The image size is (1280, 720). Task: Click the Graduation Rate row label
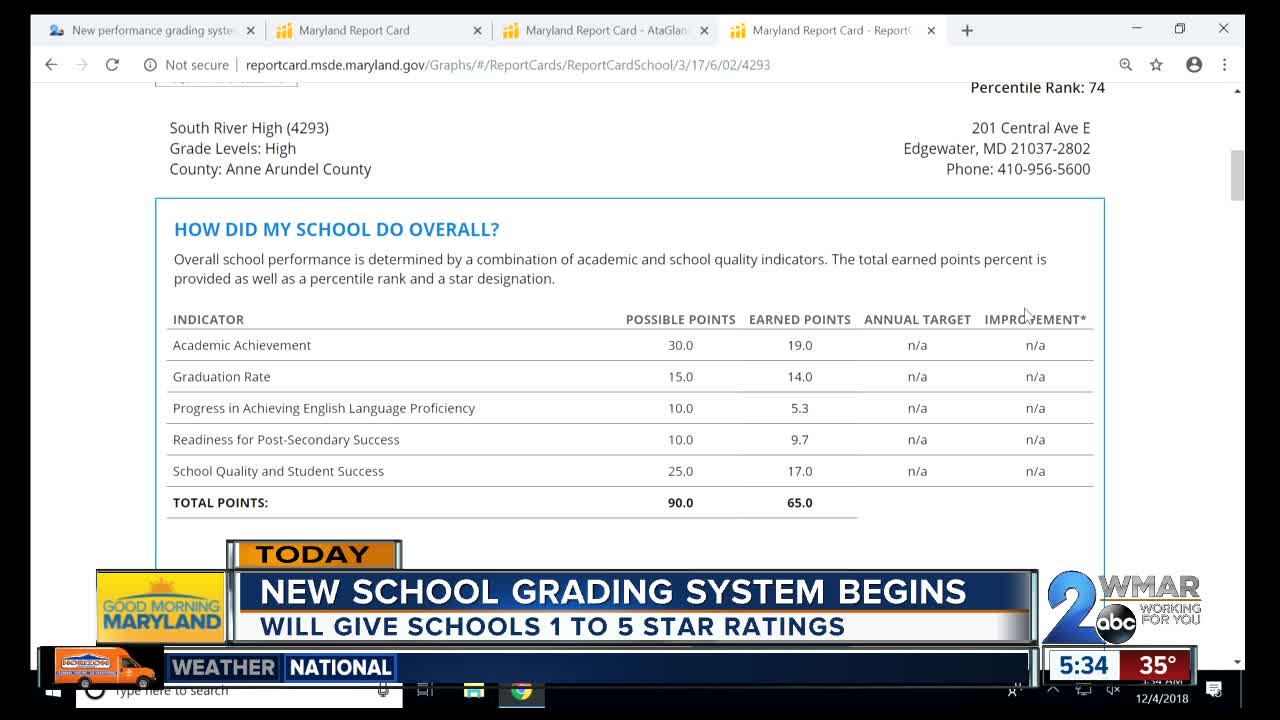pos(221,376)
